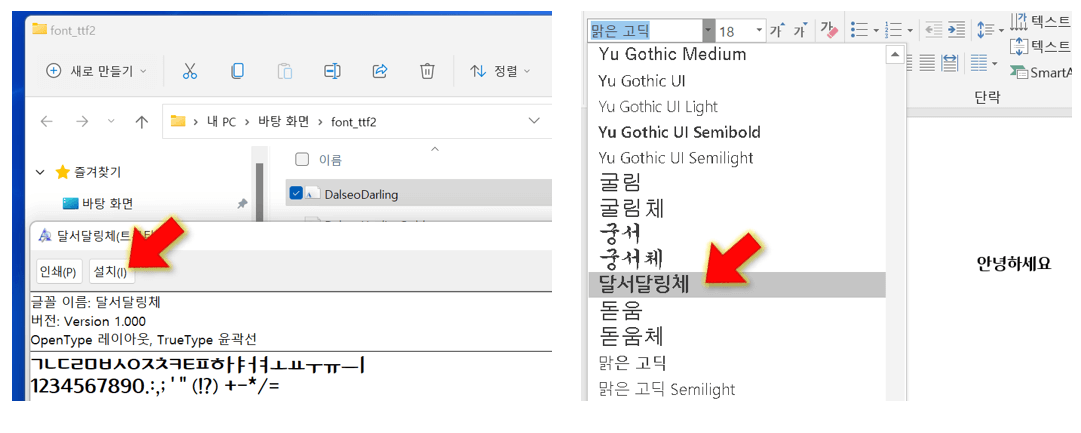The width and height of the screenshot is (1081, 433).
Task: Click the Rename icon in Explorer toolbar
Action: [332, 71]
